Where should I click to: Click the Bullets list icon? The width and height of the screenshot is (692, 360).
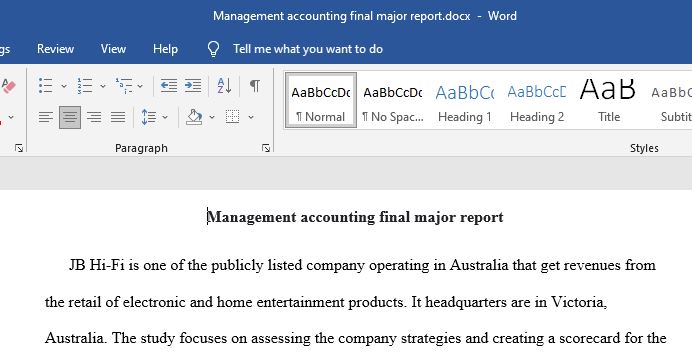pyautogui.click(x=45, y=86)
